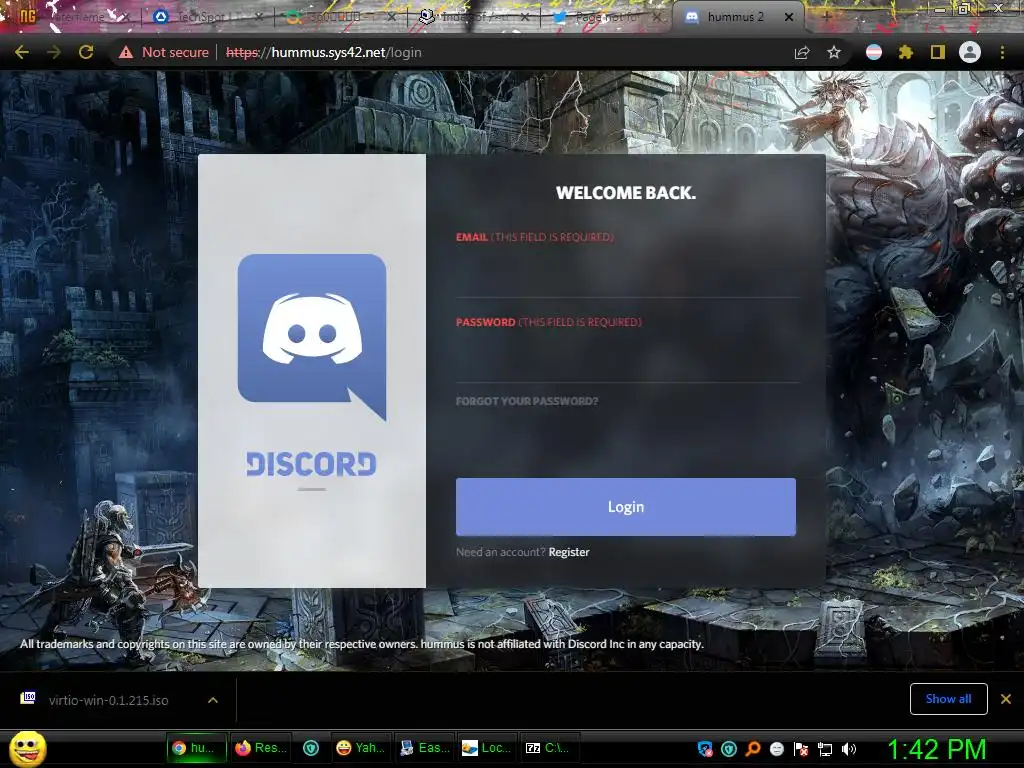Open the Extensions puzzle piece menu
Screen dimensions: 1024x768
coord(905,52)
